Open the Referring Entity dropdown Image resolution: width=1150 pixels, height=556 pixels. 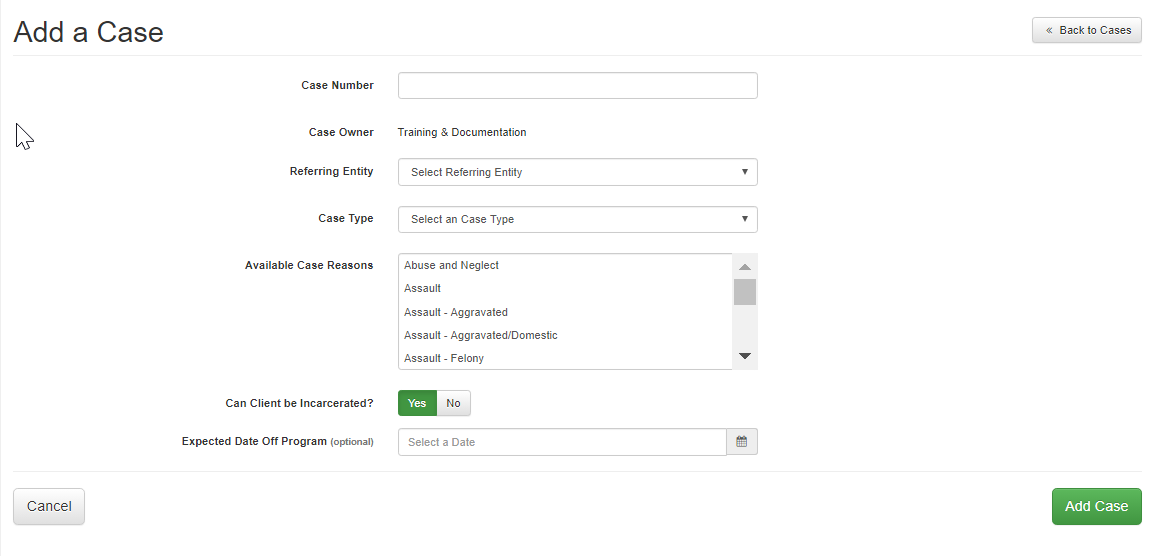577,172
